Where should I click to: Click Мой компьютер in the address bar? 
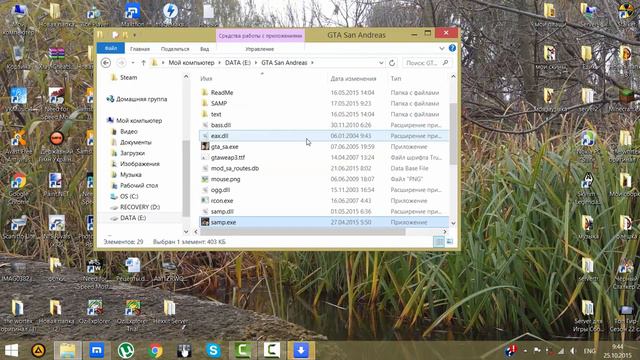191,63
